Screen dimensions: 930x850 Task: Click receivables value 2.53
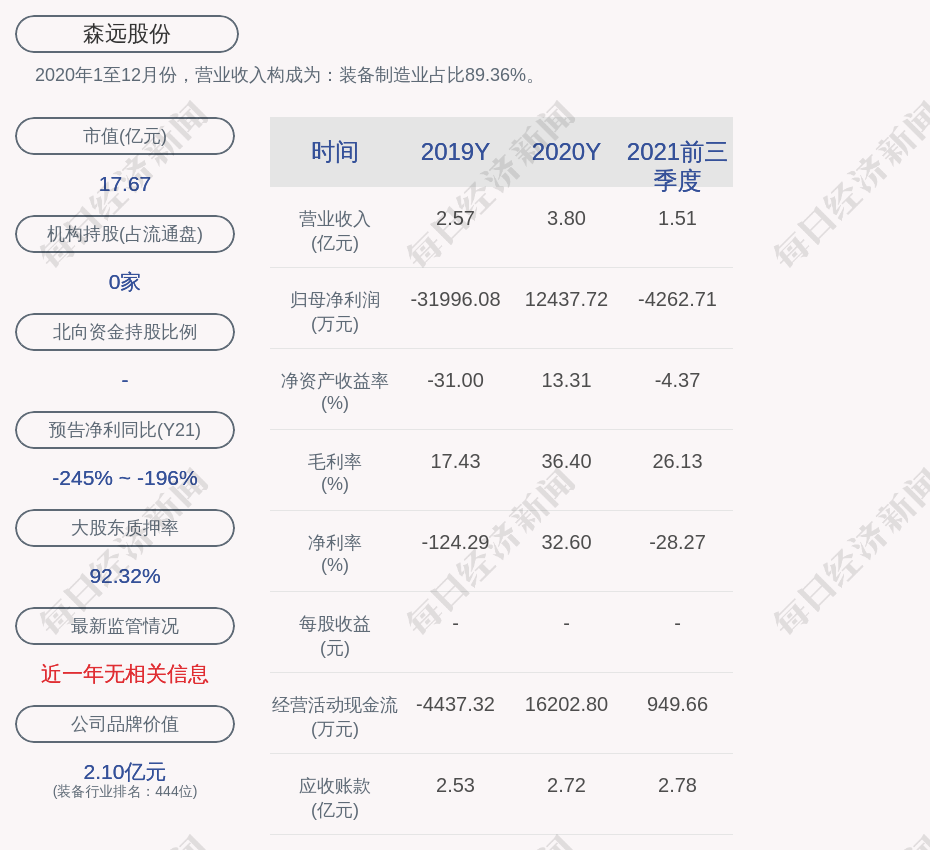tap(455, 785)
